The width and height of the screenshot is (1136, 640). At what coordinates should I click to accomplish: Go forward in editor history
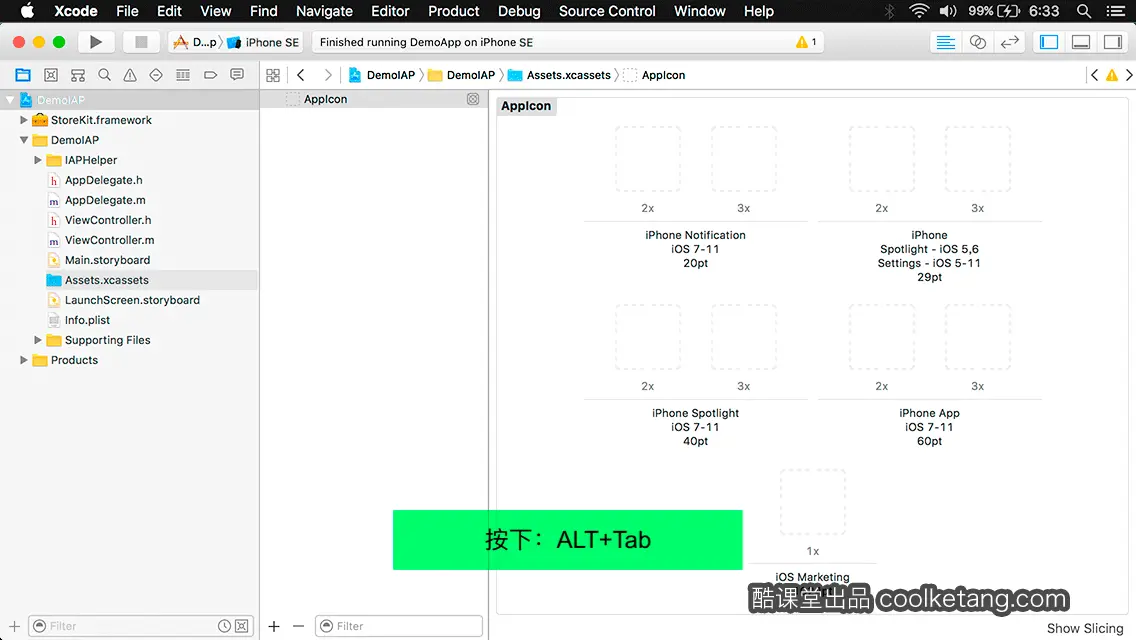(327, 75)
